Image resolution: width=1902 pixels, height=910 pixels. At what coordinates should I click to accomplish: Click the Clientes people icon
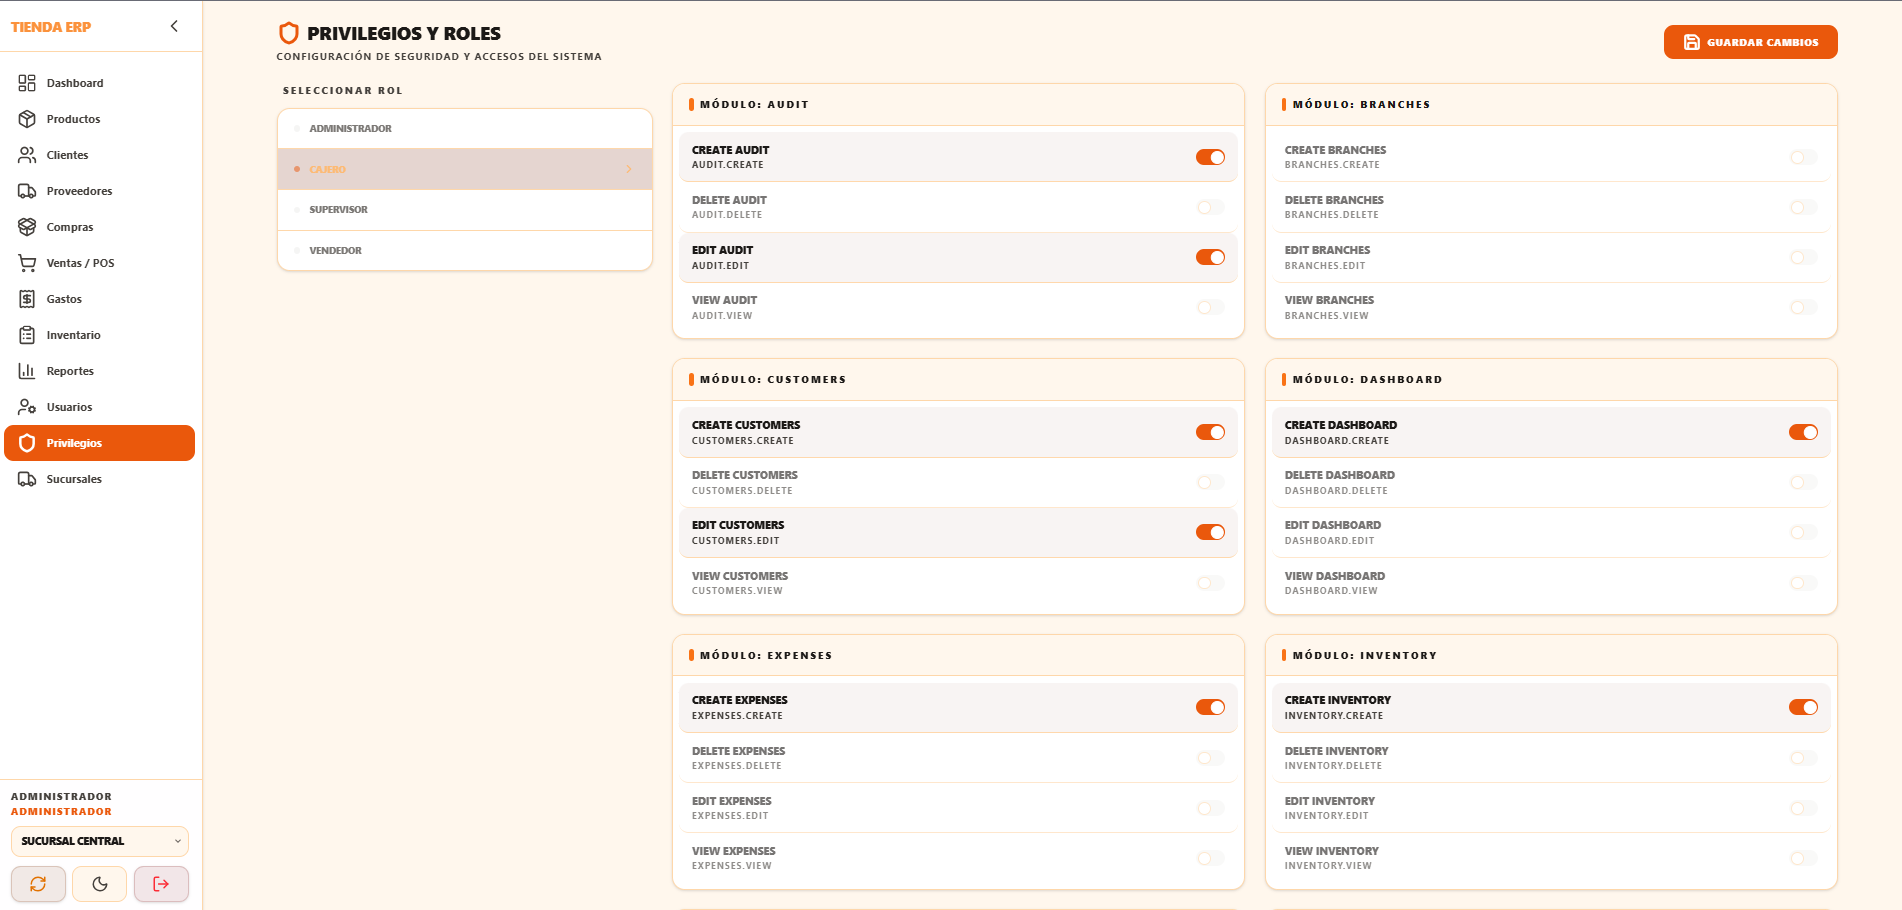click(x=27, y=155)
